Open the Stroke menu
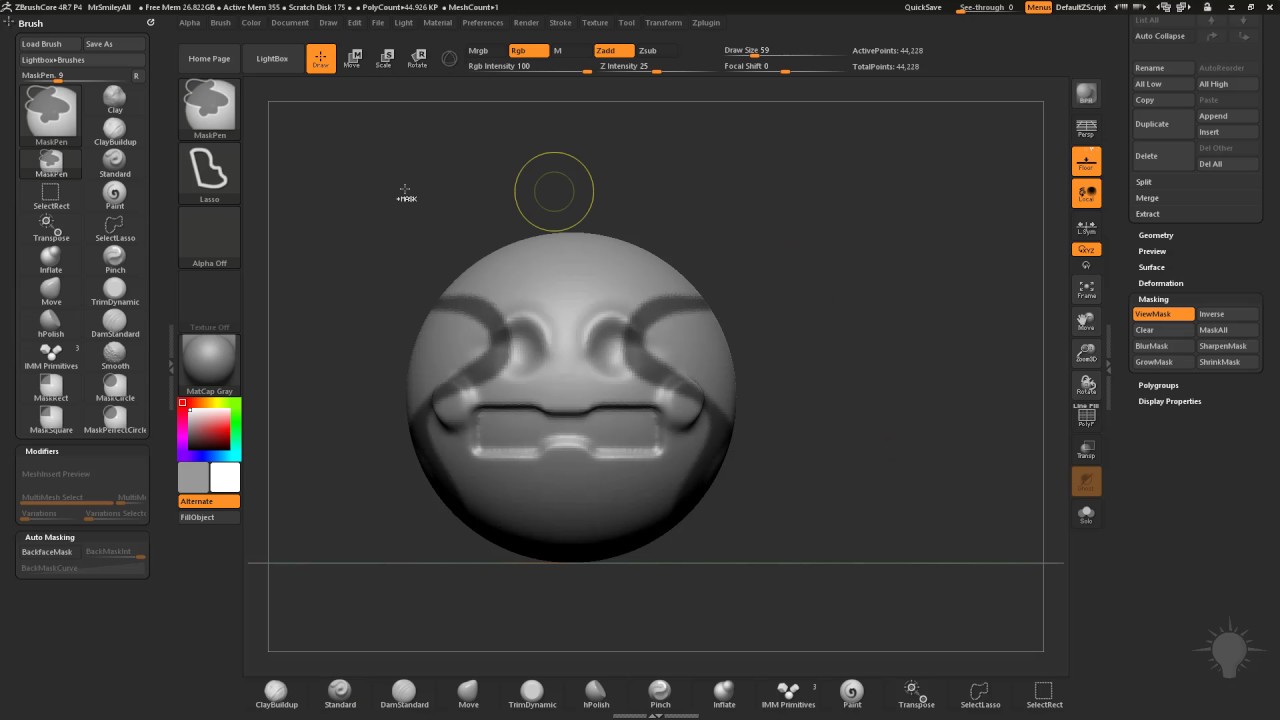The image size is (1280, 720). pyautogui.click(x=561, y=22)
